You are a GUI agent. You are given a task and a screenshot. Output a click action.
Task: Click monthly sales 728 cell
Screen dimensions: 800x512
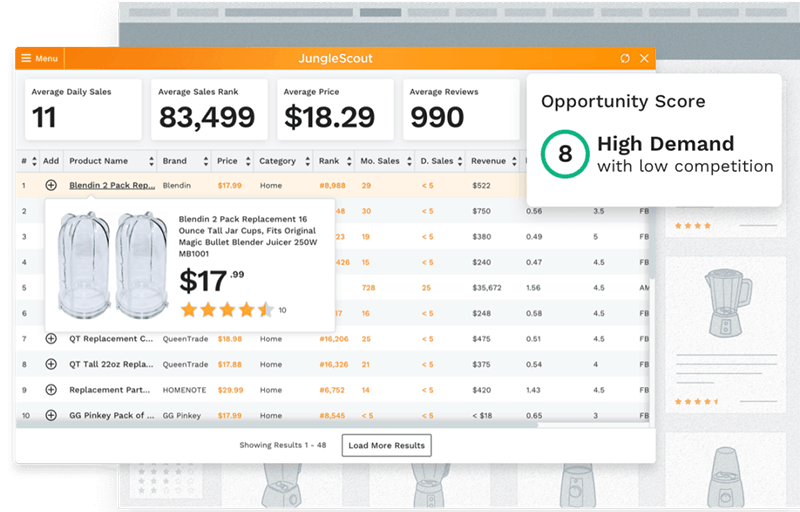click(x=368, y=288)
